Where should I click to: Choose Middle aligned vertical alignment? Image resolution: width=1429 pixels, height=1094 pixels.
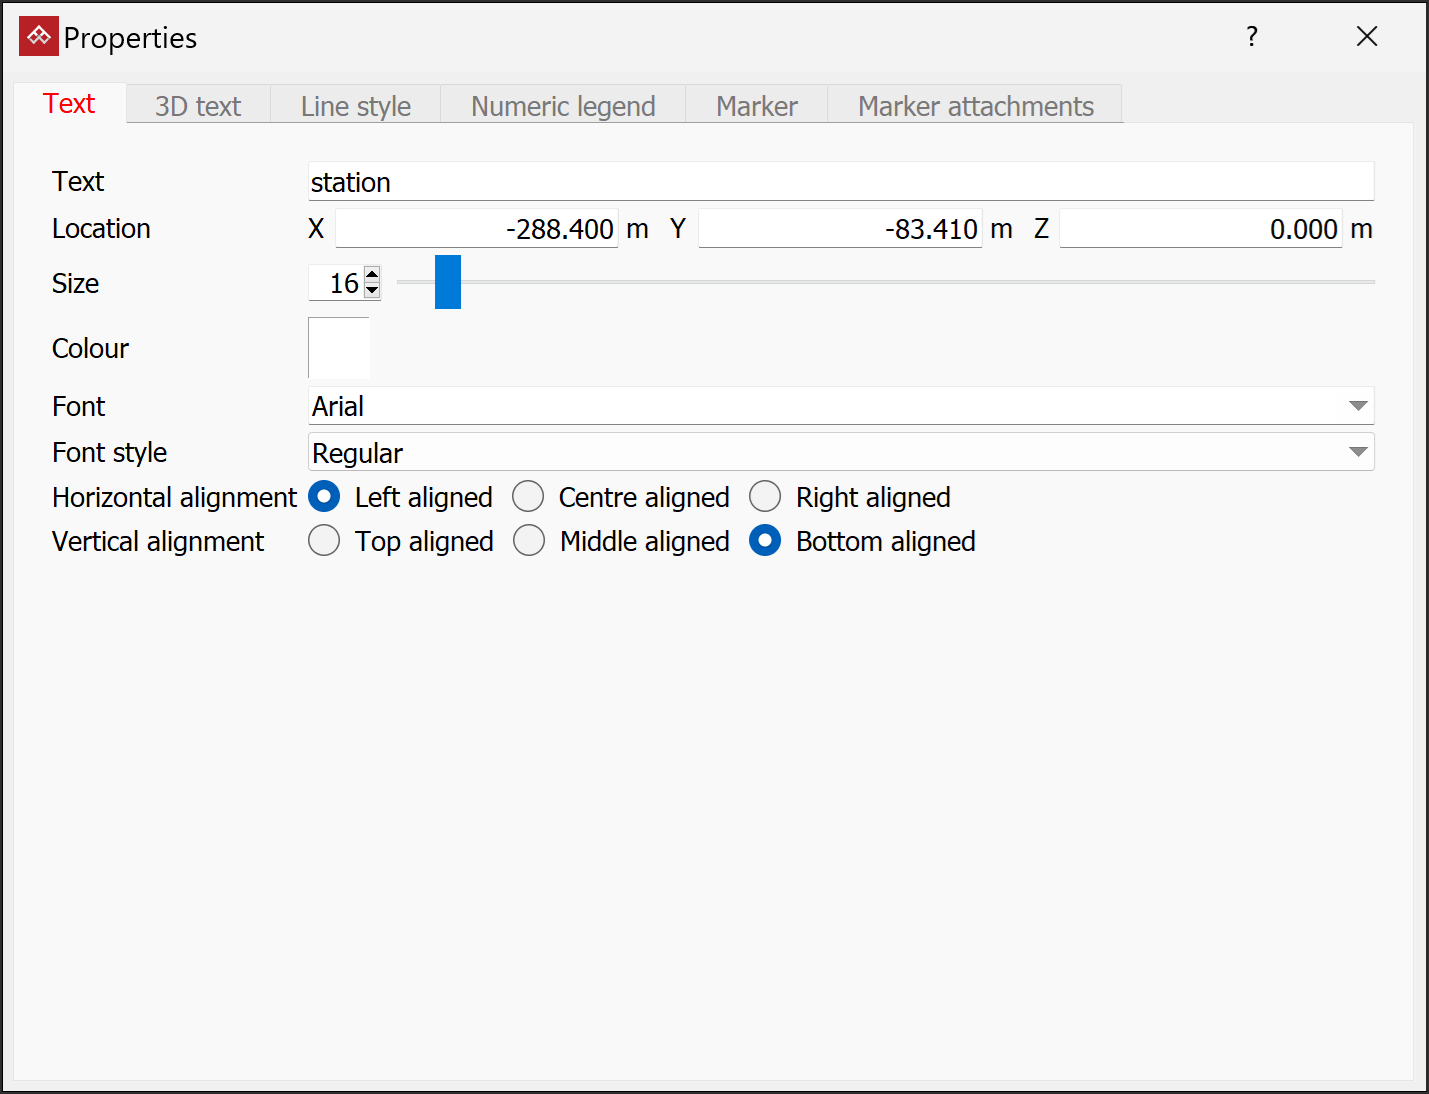[529, 541]
